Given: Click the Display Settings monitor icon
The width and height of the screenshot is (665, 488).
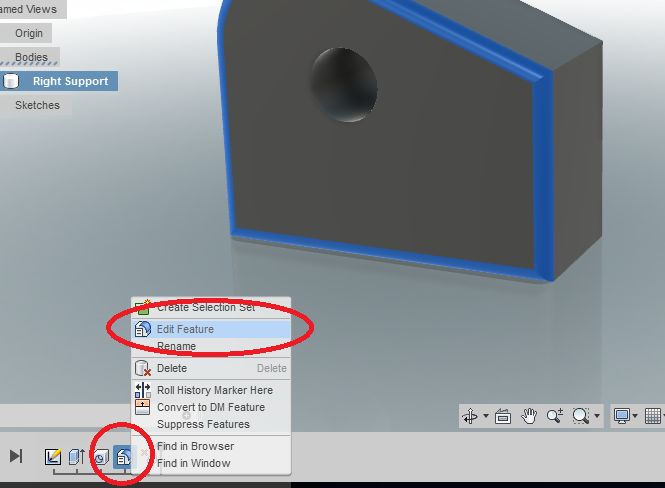Looking at the screenshot, I should (622, 416).
